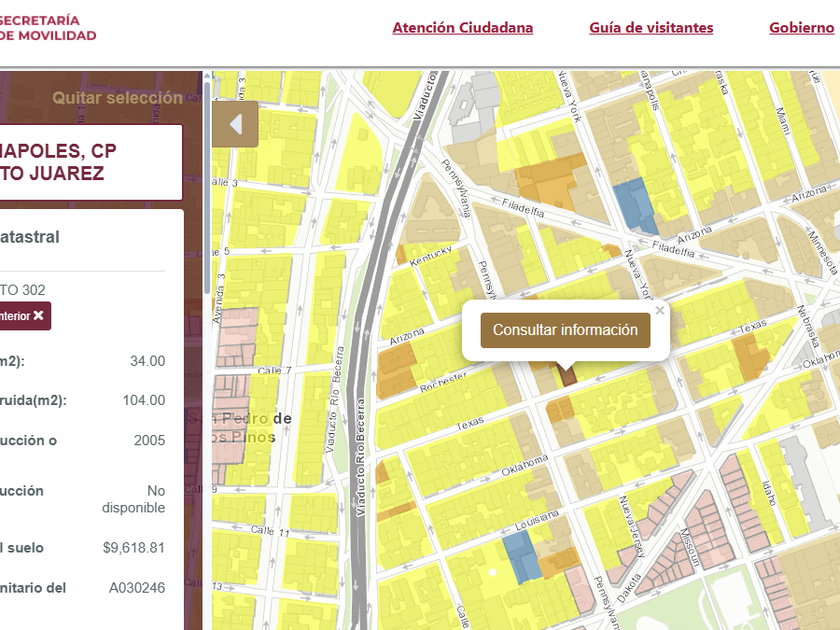Select the blue parcel near Nueva York street

[x=634, y=203]
